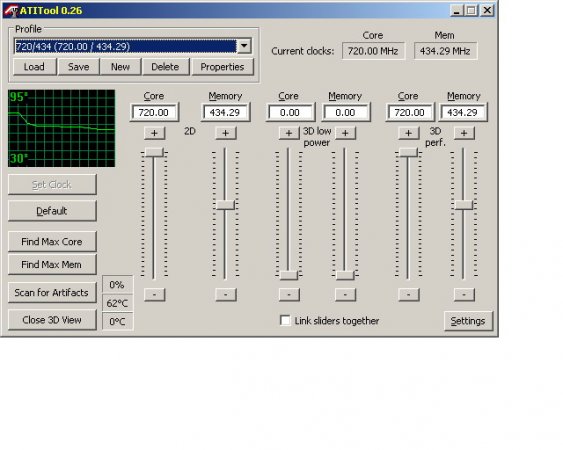Click 3D low power Memory slider thumb
The width and height of the screenshot is (563, 450).
tap(345, 275)
